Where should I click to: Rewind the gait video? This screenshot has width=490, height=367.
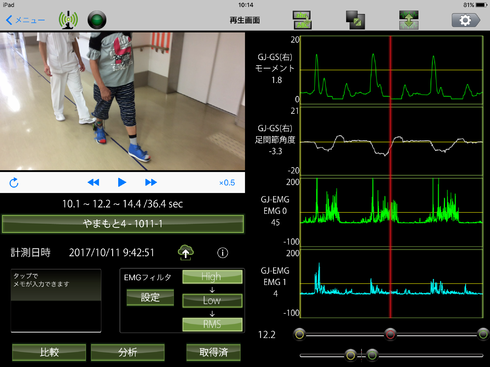click(93, 182)
